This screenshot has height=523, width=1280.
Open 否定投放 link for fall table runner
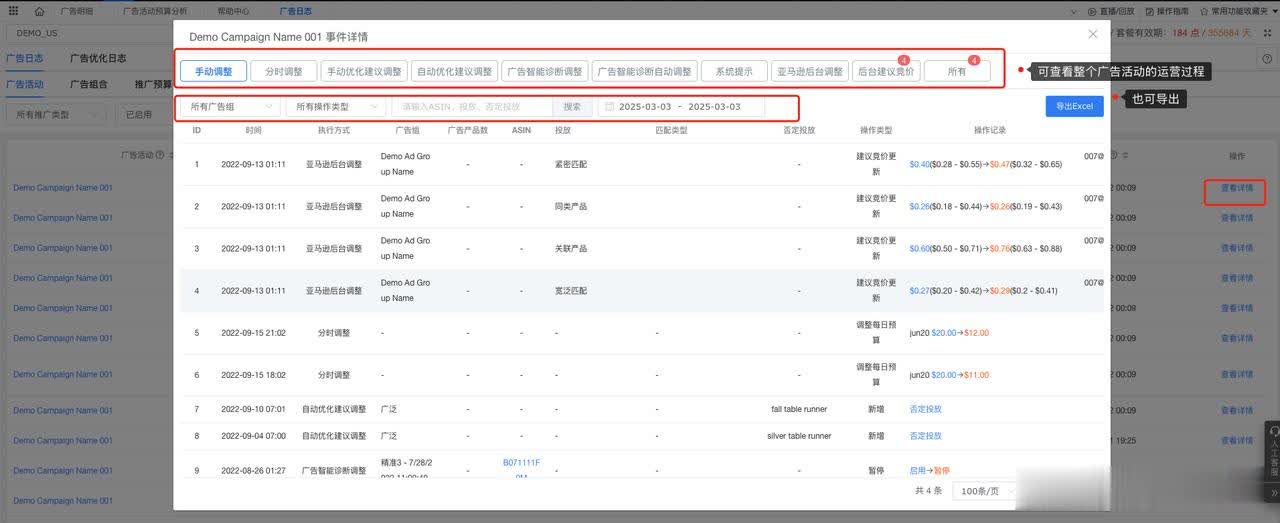tap(925, 409)
